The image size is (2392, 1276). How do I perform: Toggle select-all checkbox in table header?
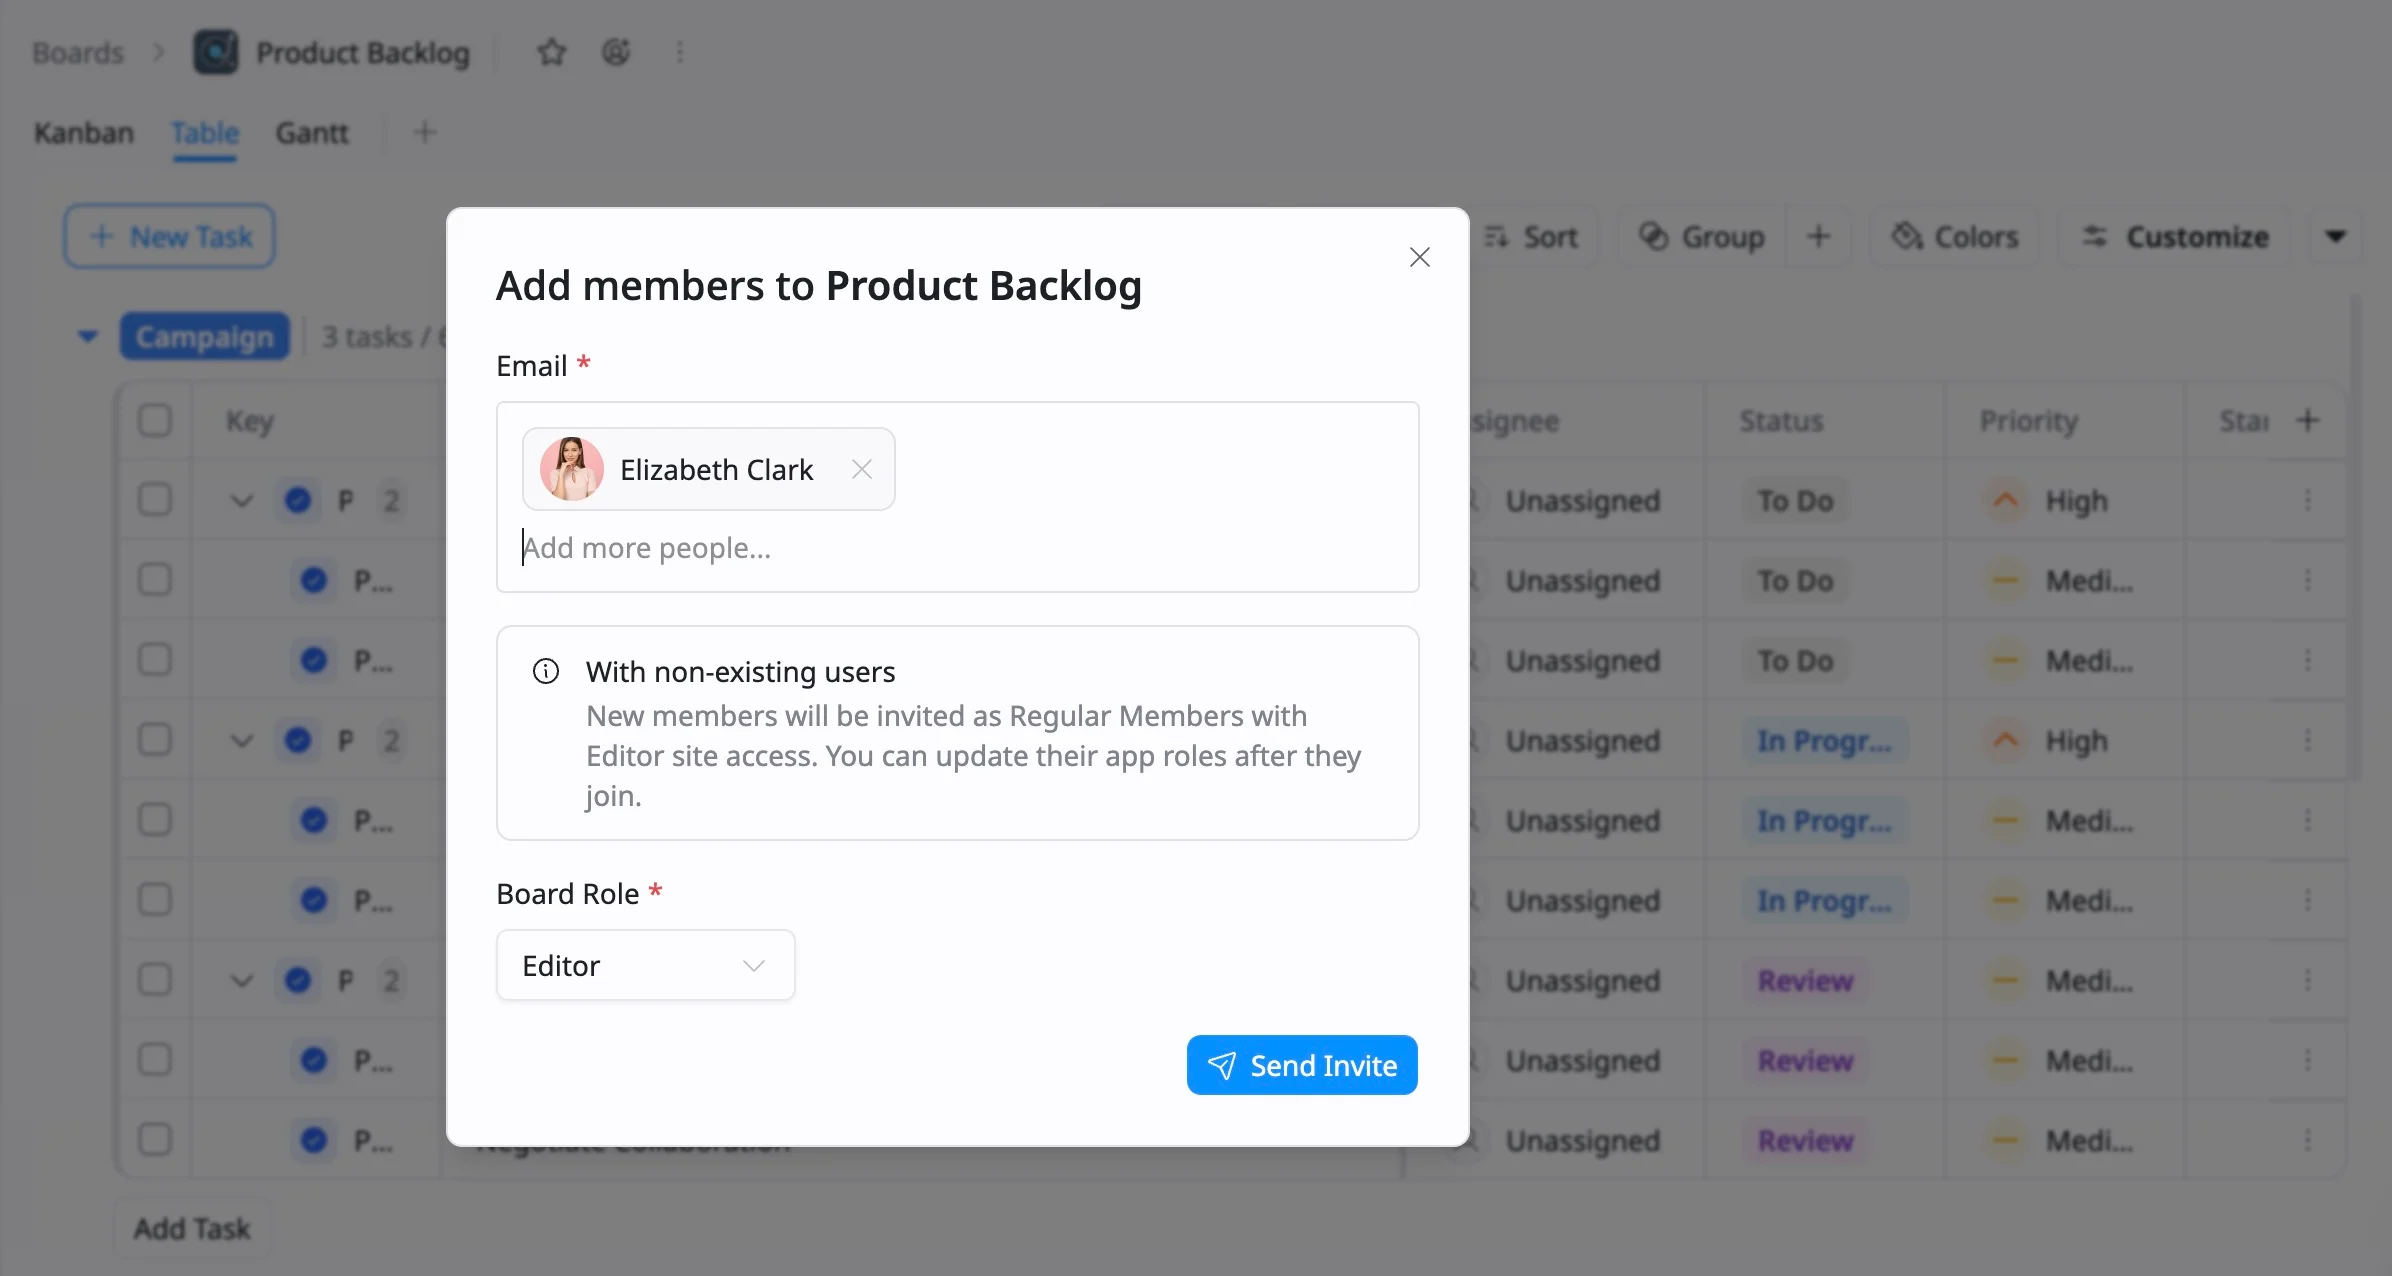tap(155, 421)
